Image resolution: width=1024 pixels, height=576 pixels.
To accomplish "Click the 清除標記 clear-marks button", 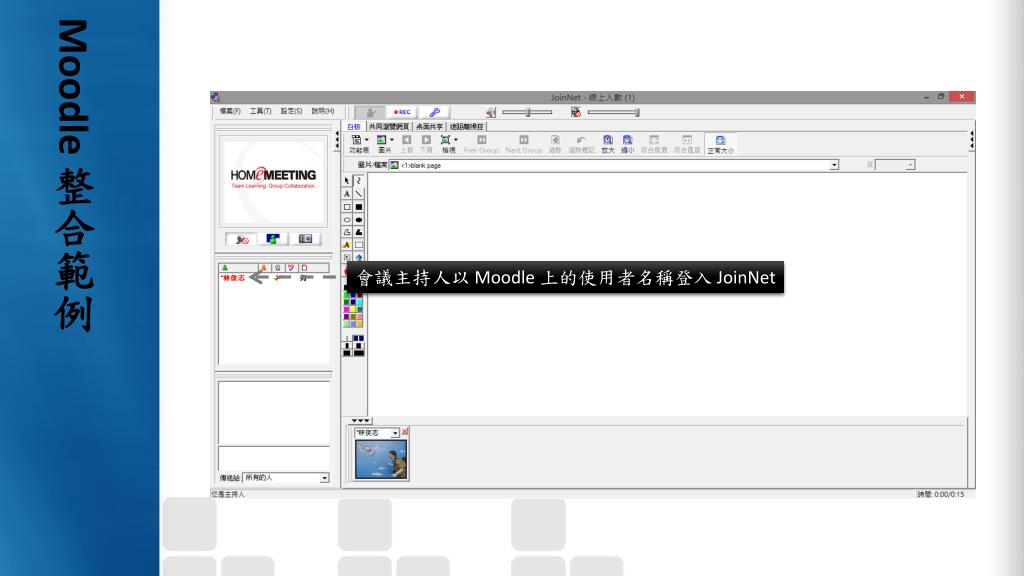I will point(581,144).
